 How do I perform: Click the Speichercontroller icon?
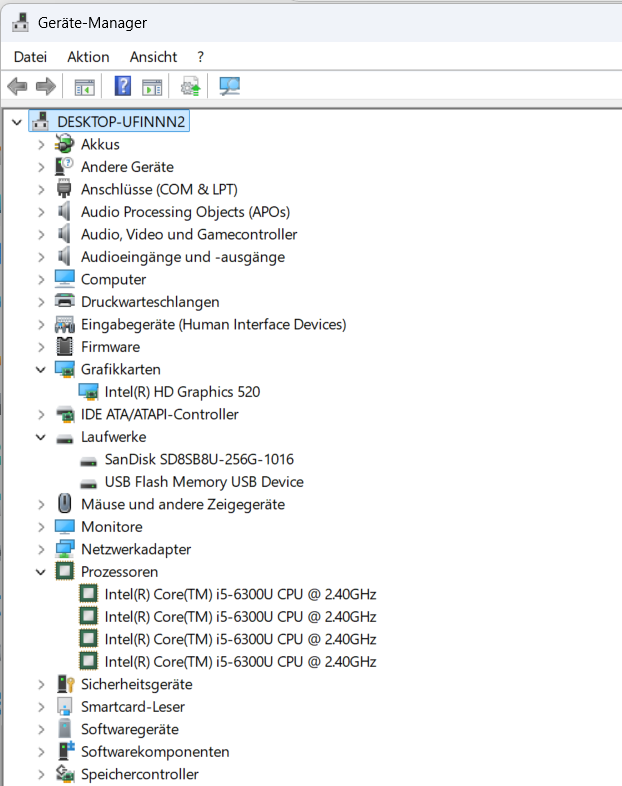click(65, 774)
